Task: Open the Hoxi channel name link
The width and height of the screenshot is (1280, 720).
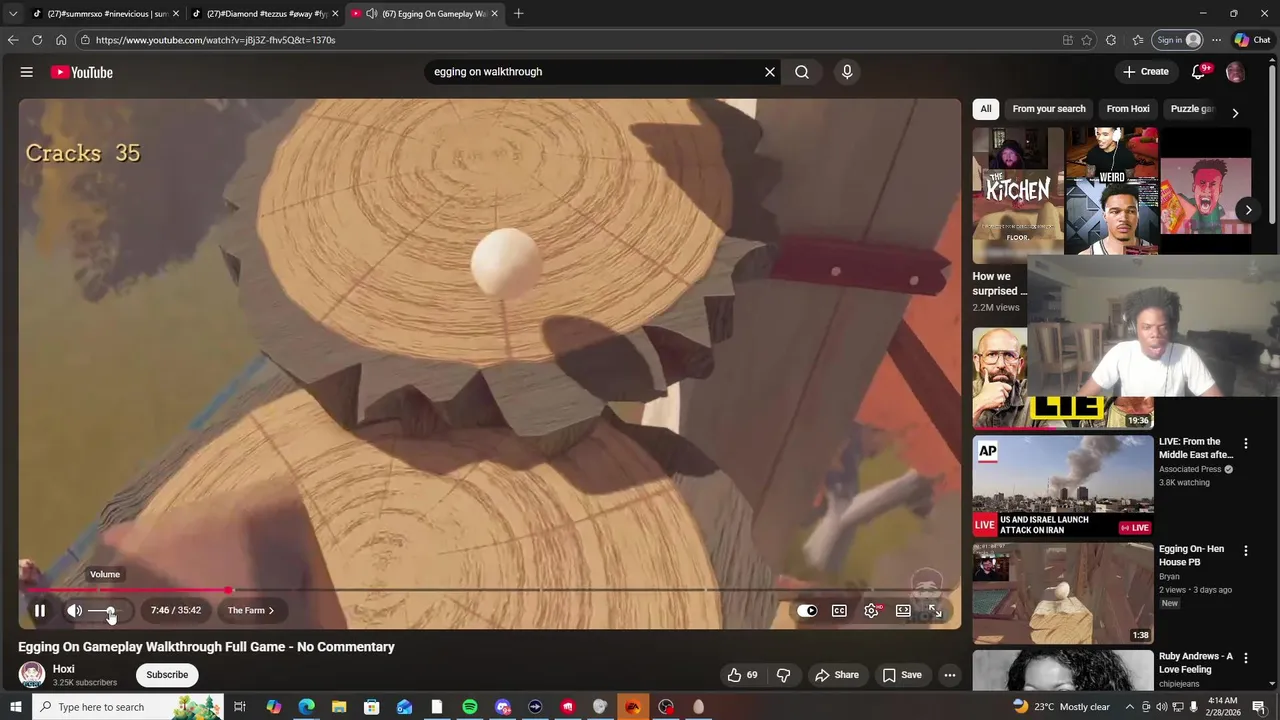Action: click(63, 669)
